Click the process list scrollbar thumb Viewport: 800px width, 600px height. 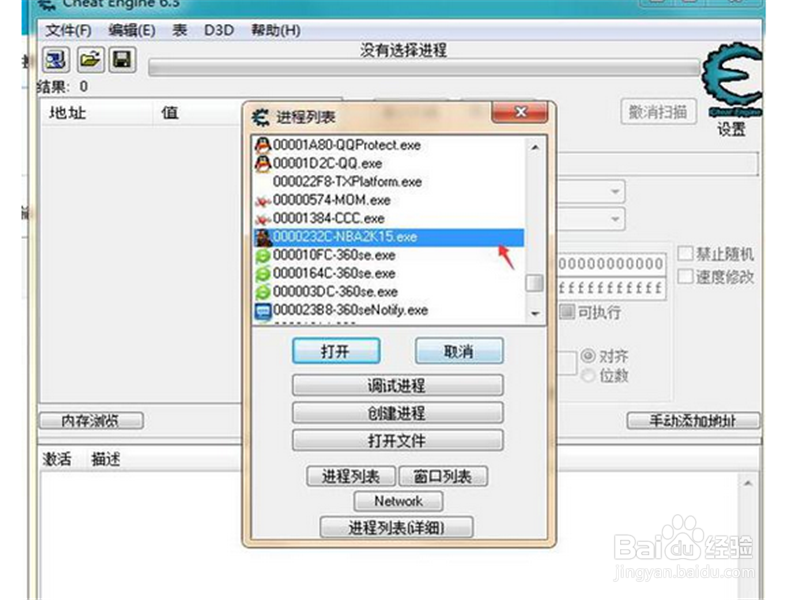(535, 283)
